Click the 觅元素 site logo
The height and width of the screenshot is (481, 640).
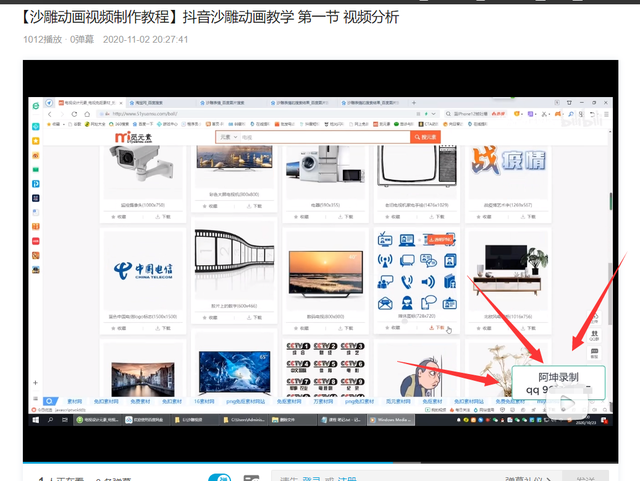(x=133, y=137)
